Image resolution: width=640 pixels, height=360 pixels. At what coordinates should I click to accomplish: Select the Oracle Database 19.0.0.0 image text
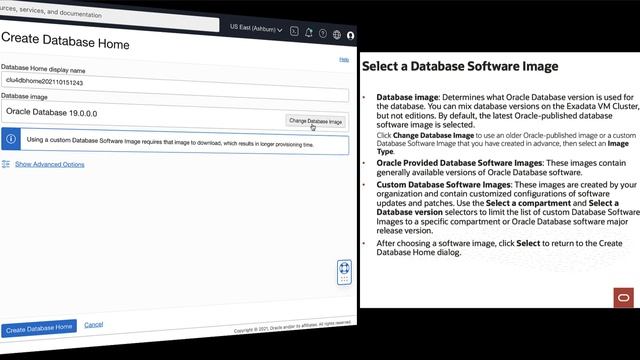(x=51, y=112)
